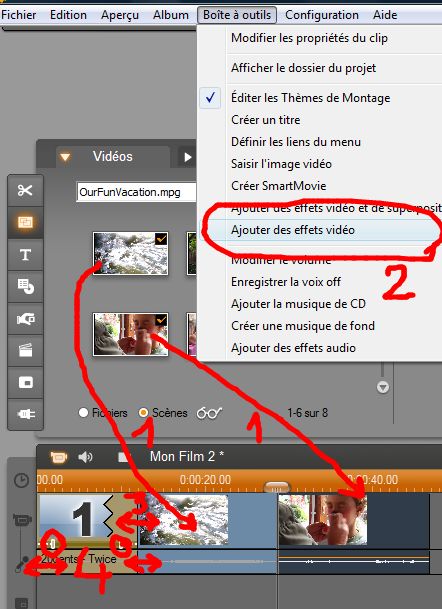Click the 1-6 sur 8 page indicator
This screenshot has width=442, height=609.
(x=308, y=413)
